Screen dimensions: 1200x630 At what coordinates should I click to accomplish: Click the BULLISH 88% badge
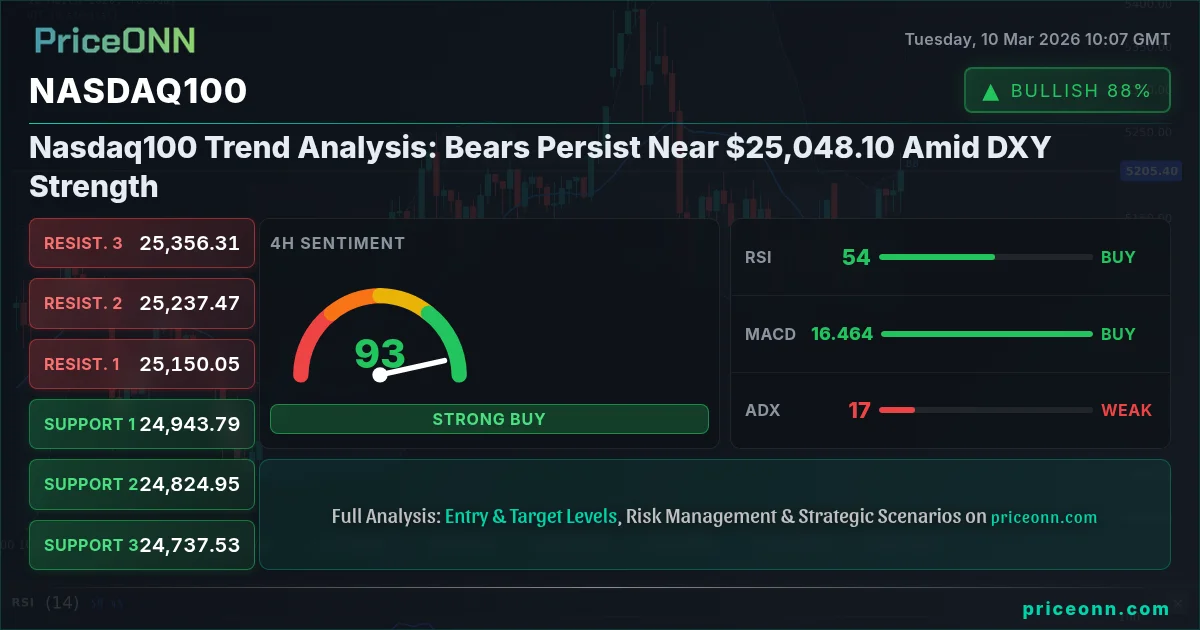1067,91
